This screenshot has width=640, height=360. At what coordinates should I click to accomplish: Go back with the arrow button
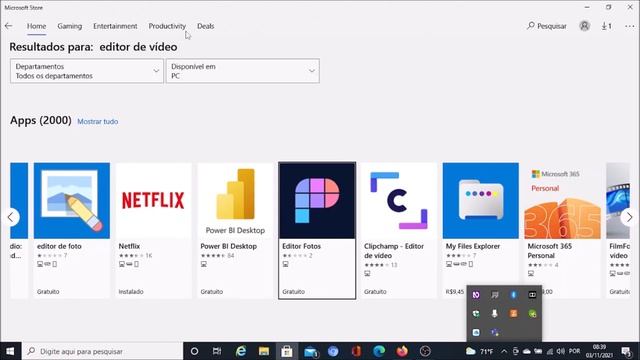(9, 26)
